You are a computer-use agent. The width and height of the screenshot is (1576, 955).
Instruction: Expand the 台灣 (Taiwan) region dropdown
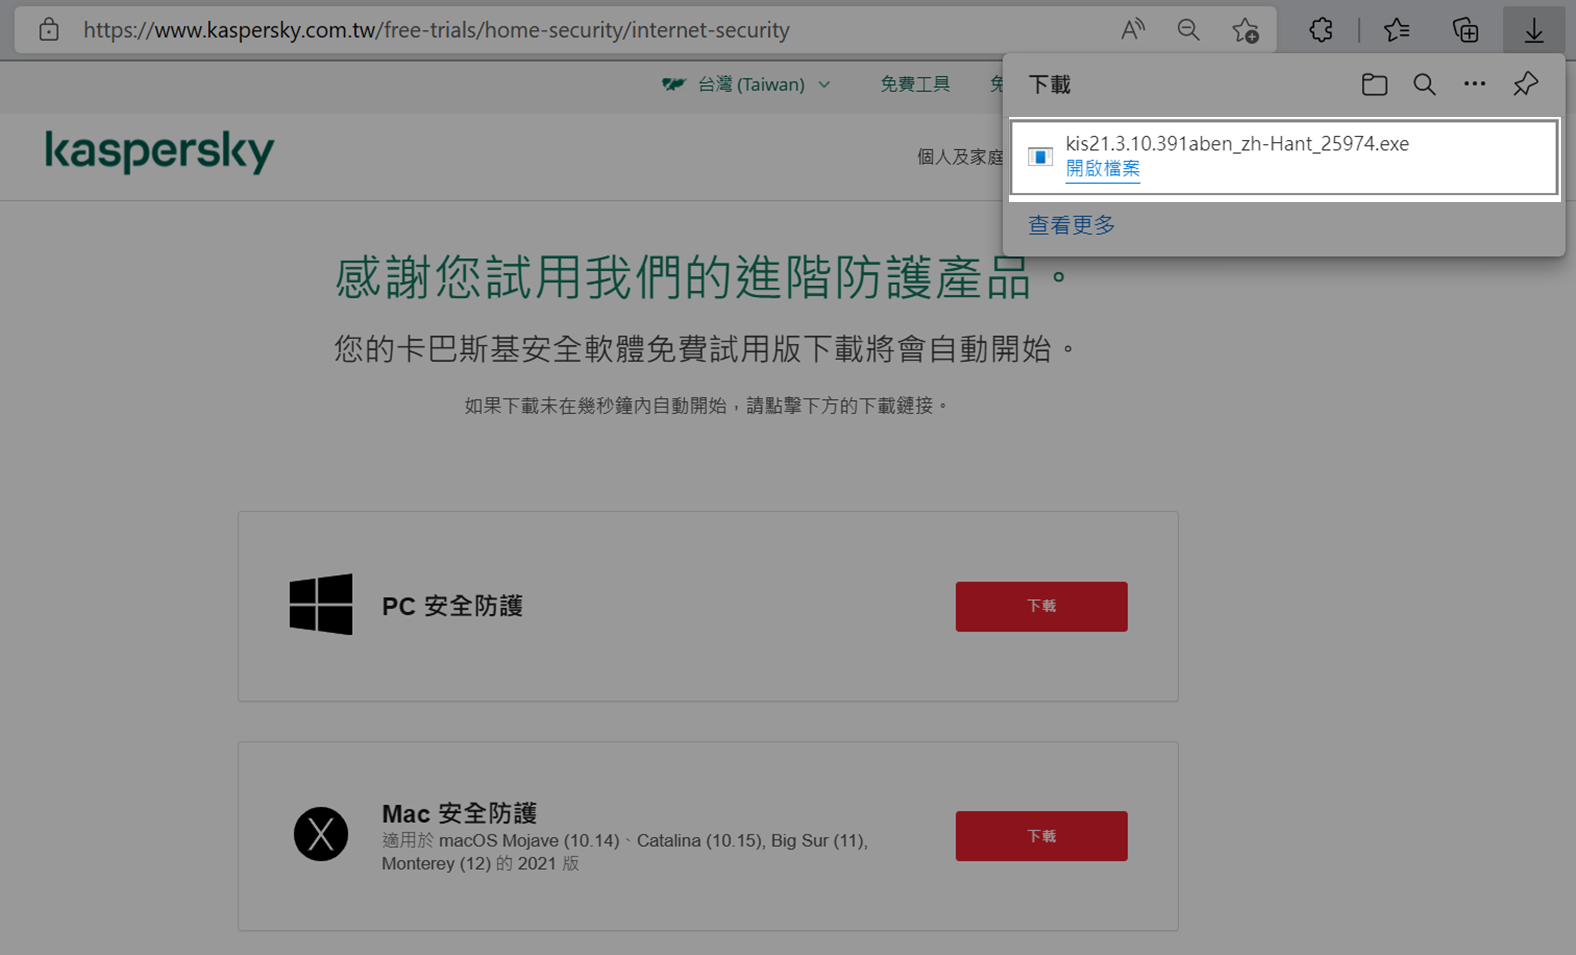[x=746, y=85]
